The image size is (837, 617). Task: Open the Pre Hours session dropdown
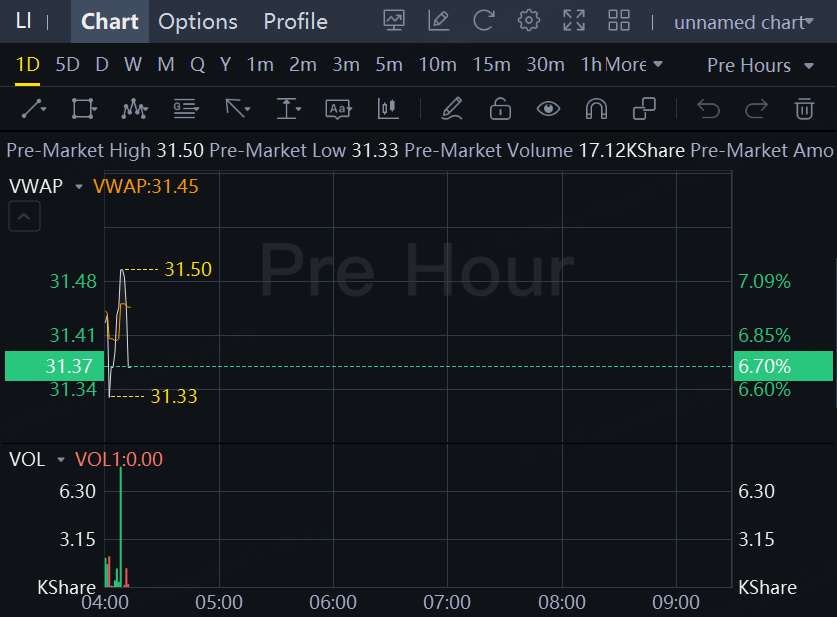coord(761,65)
